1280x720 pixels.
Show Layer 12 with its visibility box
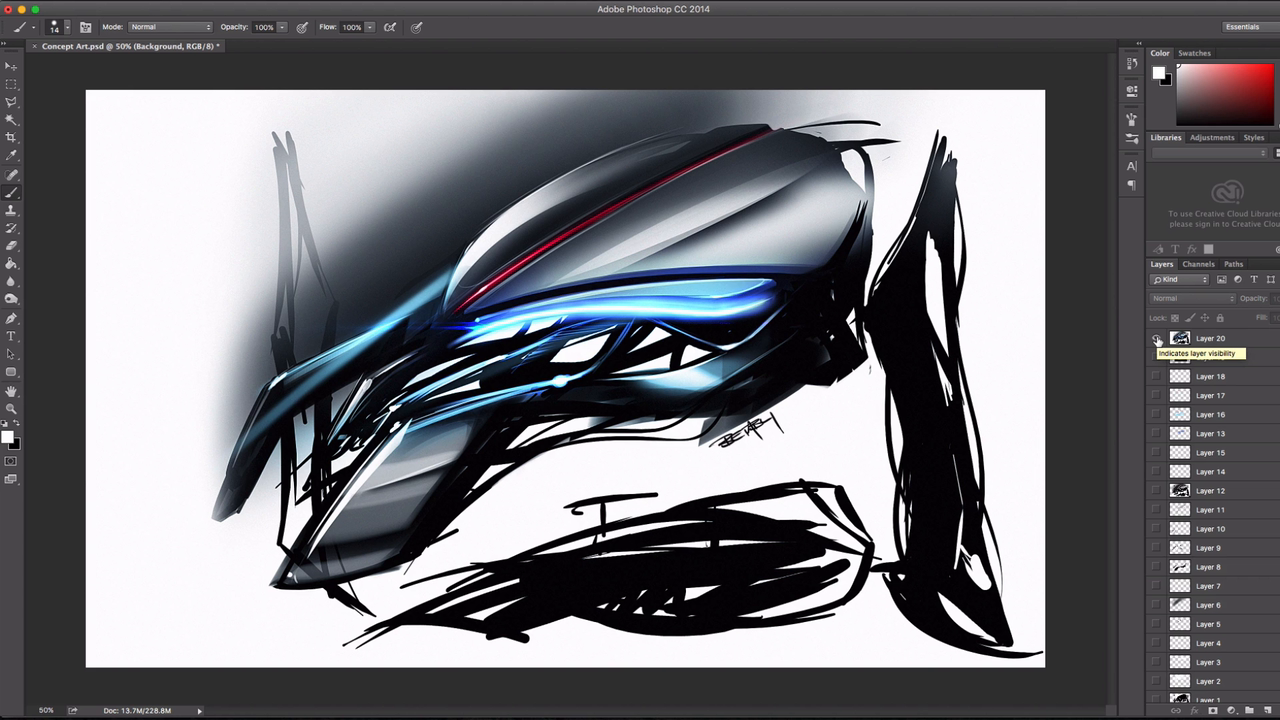1157,490
